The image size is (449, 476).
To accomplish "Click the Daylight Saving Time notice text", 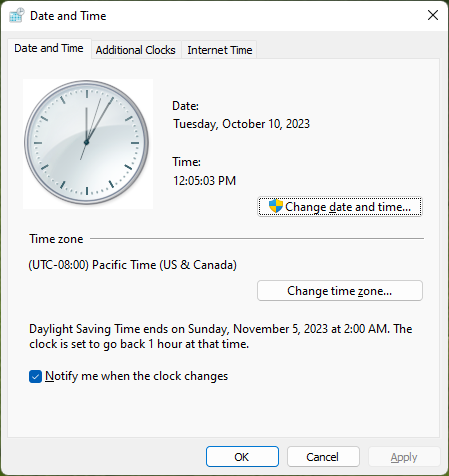I will [x=221, y=336].
